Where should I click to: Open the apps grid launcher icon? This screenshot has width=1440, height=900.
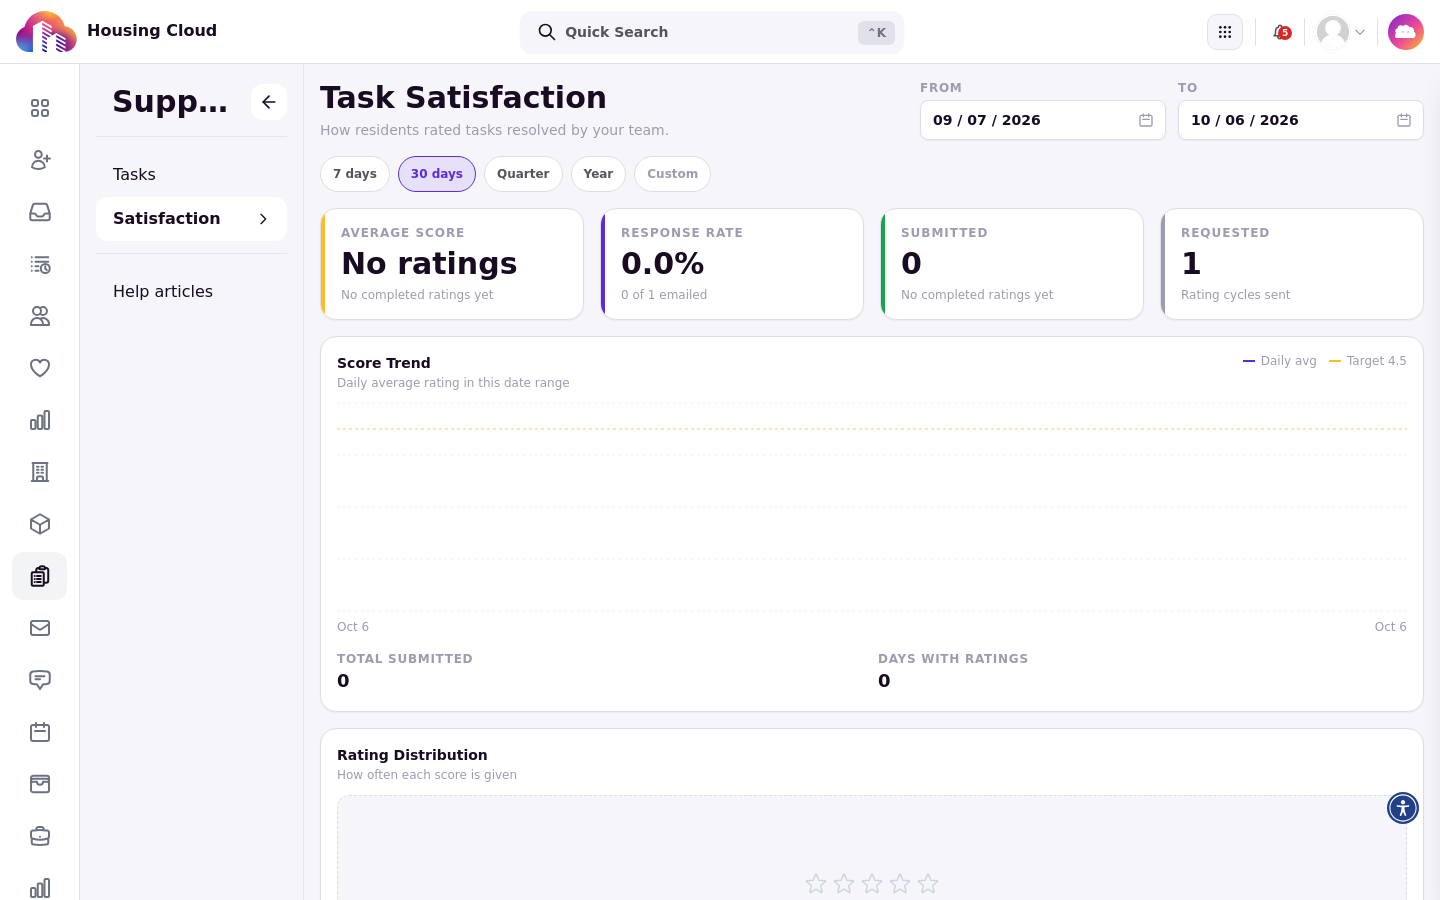[x=1225, y=32]
